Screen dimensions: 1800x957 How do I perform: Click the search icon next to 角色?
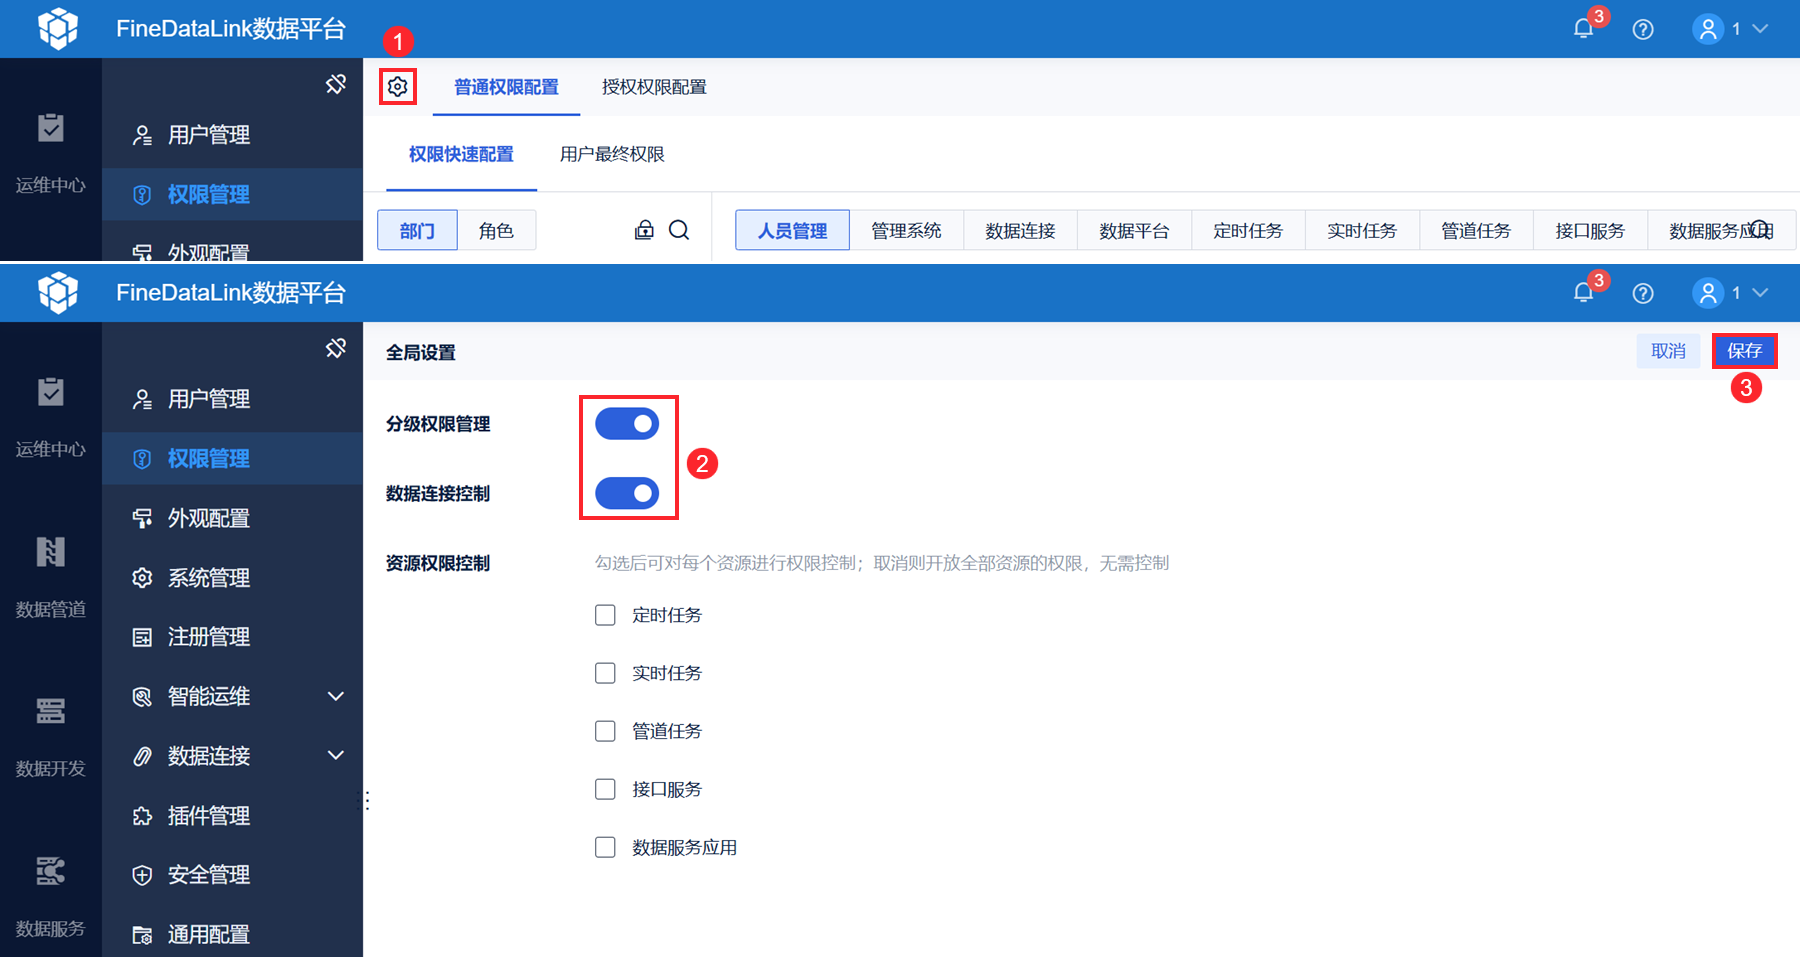[679, 230]
